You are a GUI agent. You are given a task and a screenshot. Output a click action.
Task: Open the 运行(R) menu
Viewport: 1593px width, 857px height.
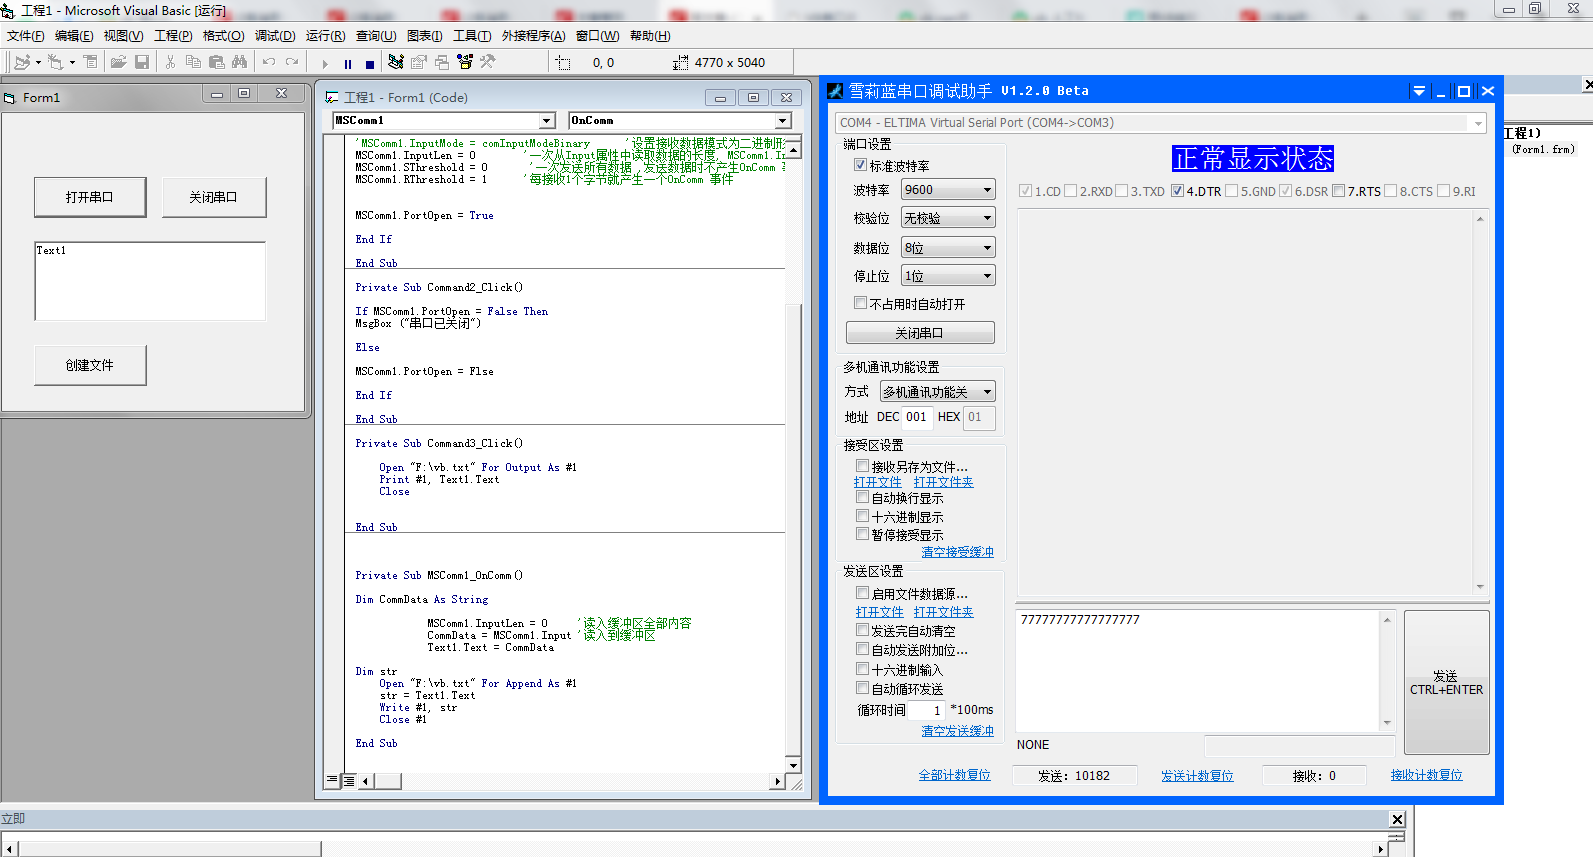coord(325,36)
